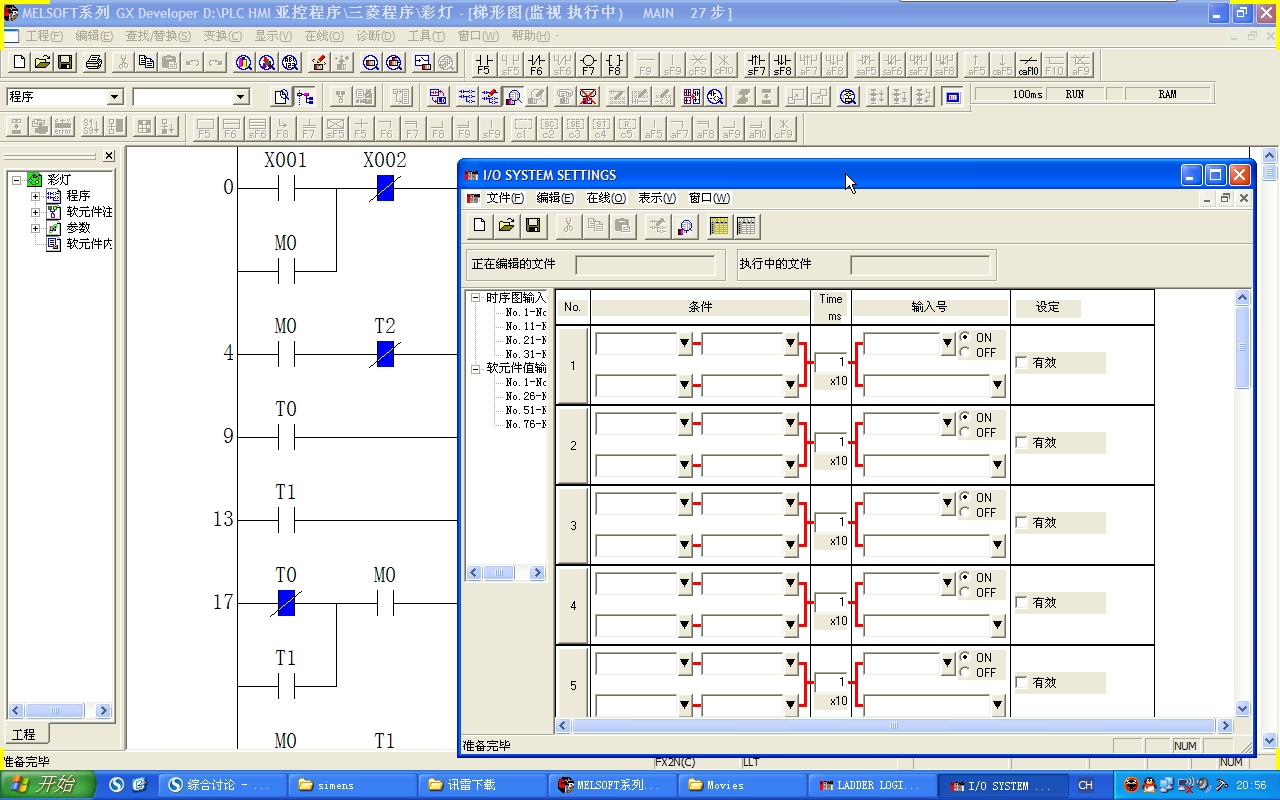The width and height of the screenshot is (1280, 800).
Task: Enable the 有效 checkbox for row 1
Action: click(1021, 363)
